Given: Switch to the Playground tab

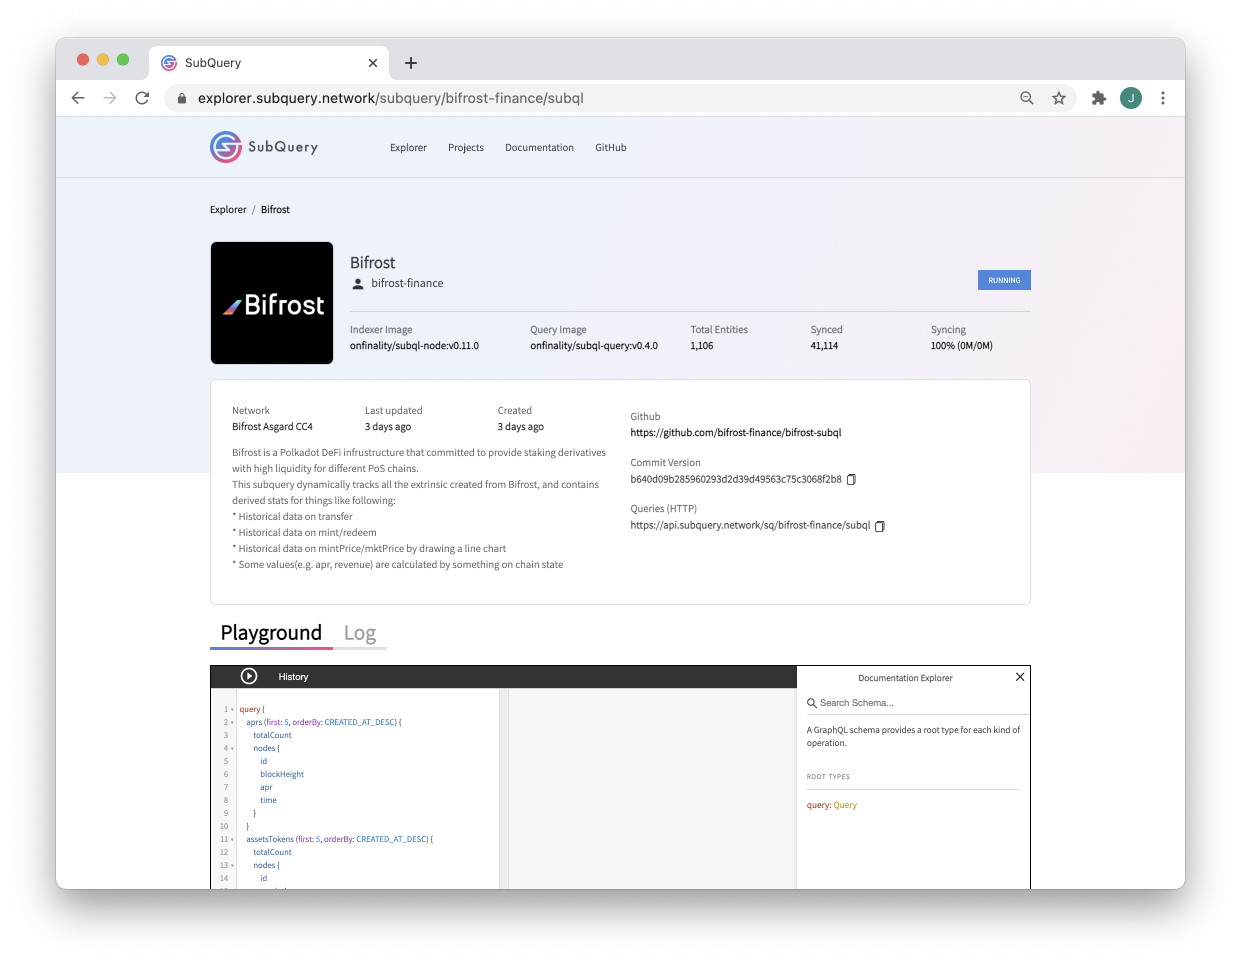Looking at the screenshot, I should [x=271, y=633].
